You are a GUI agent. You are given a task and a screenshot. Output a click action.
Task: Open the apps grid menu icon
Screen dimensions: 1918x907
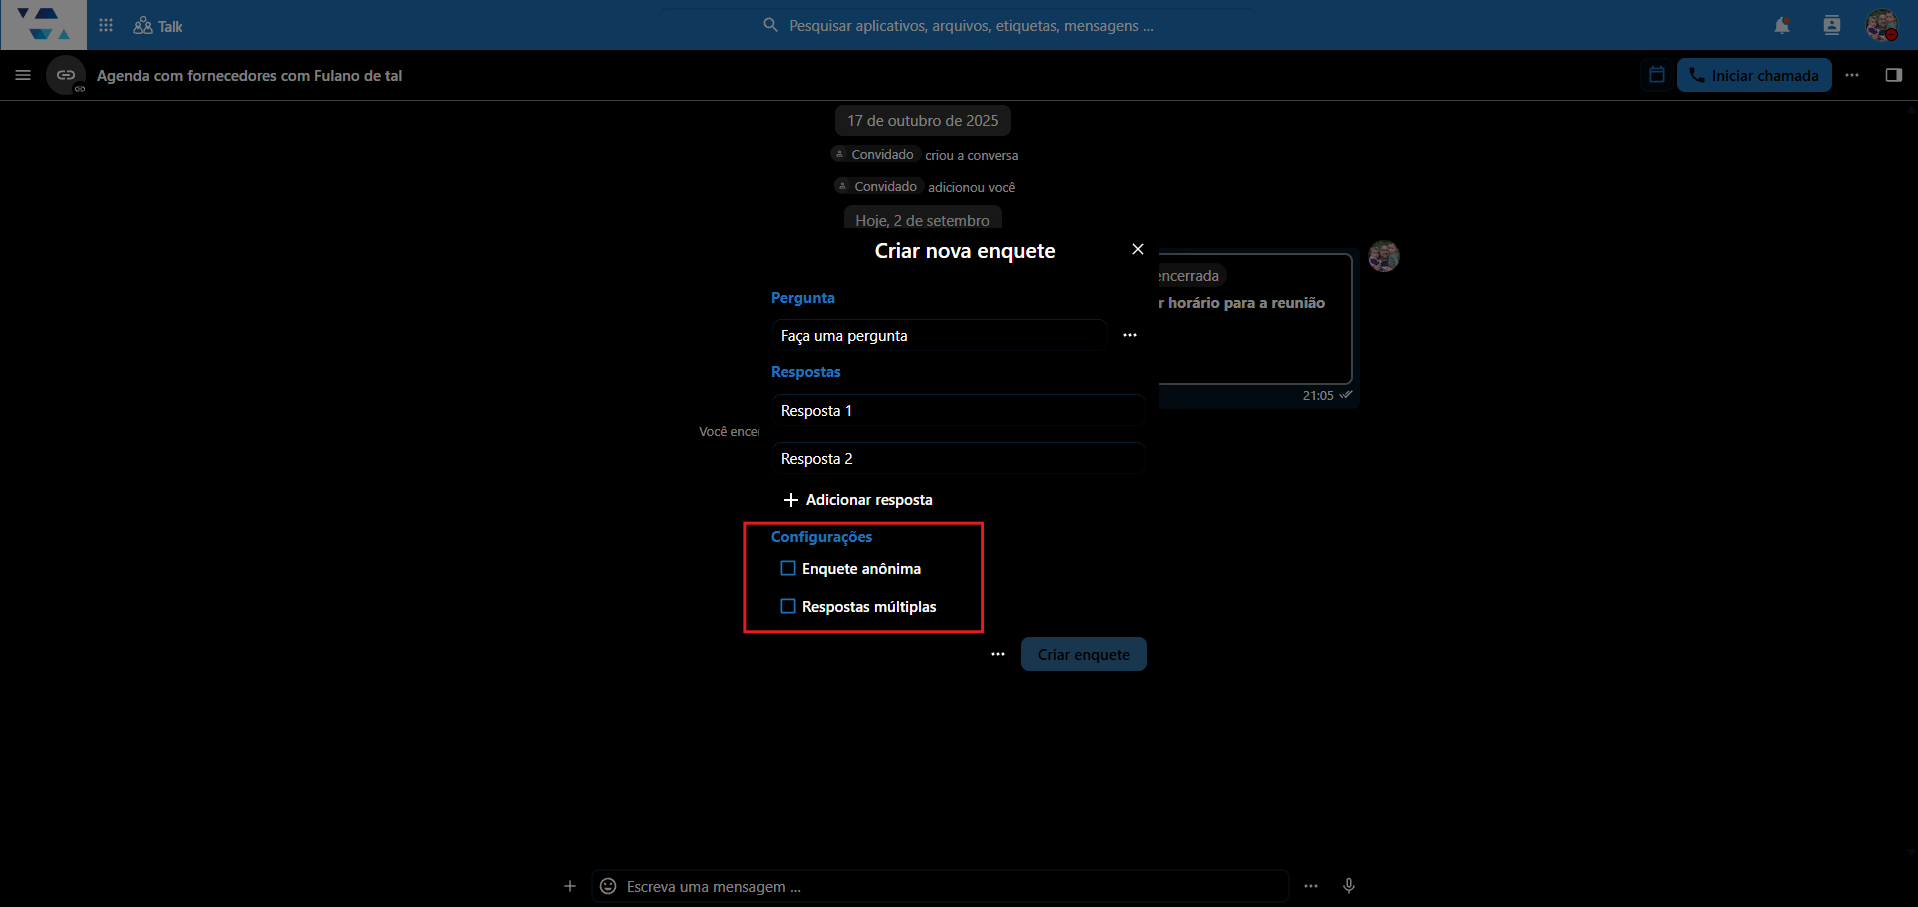106,25
